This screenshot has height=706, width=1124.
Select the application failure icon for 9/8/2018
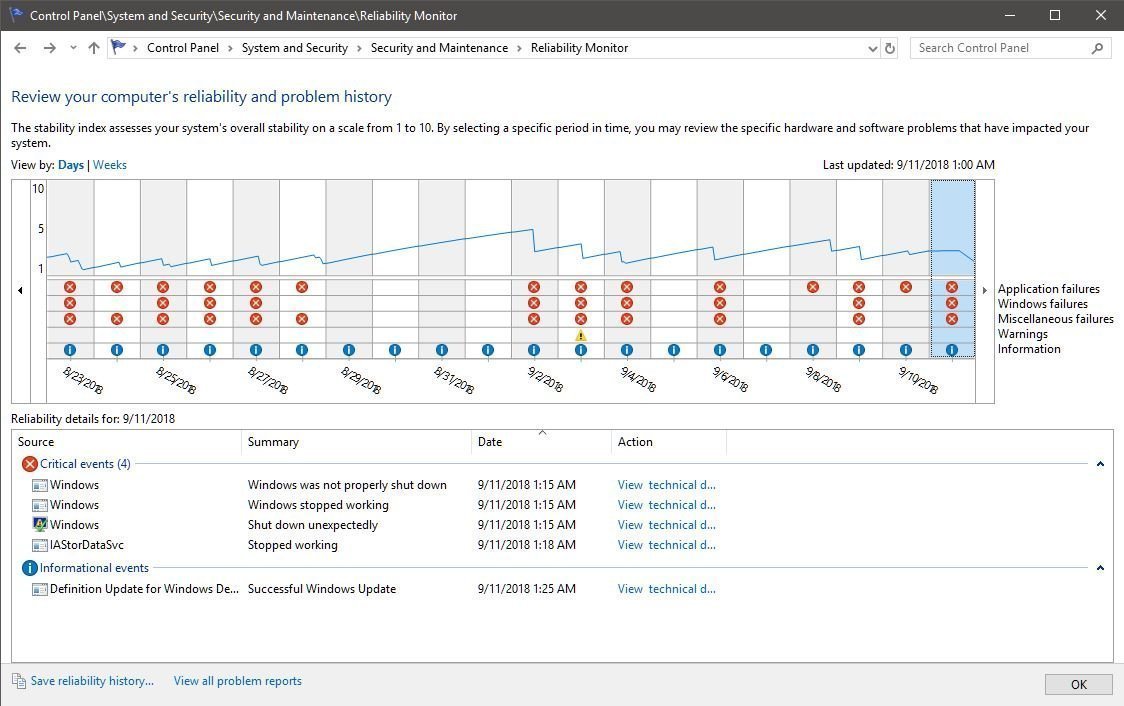(x=812, y=287)
